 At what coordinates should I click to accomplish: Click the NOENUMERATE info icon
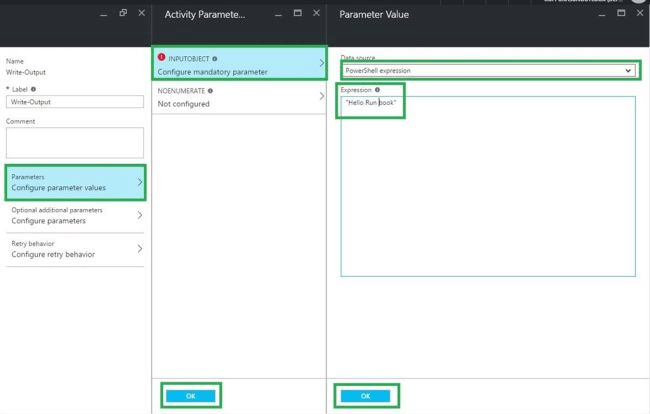(x=210, y=91)
